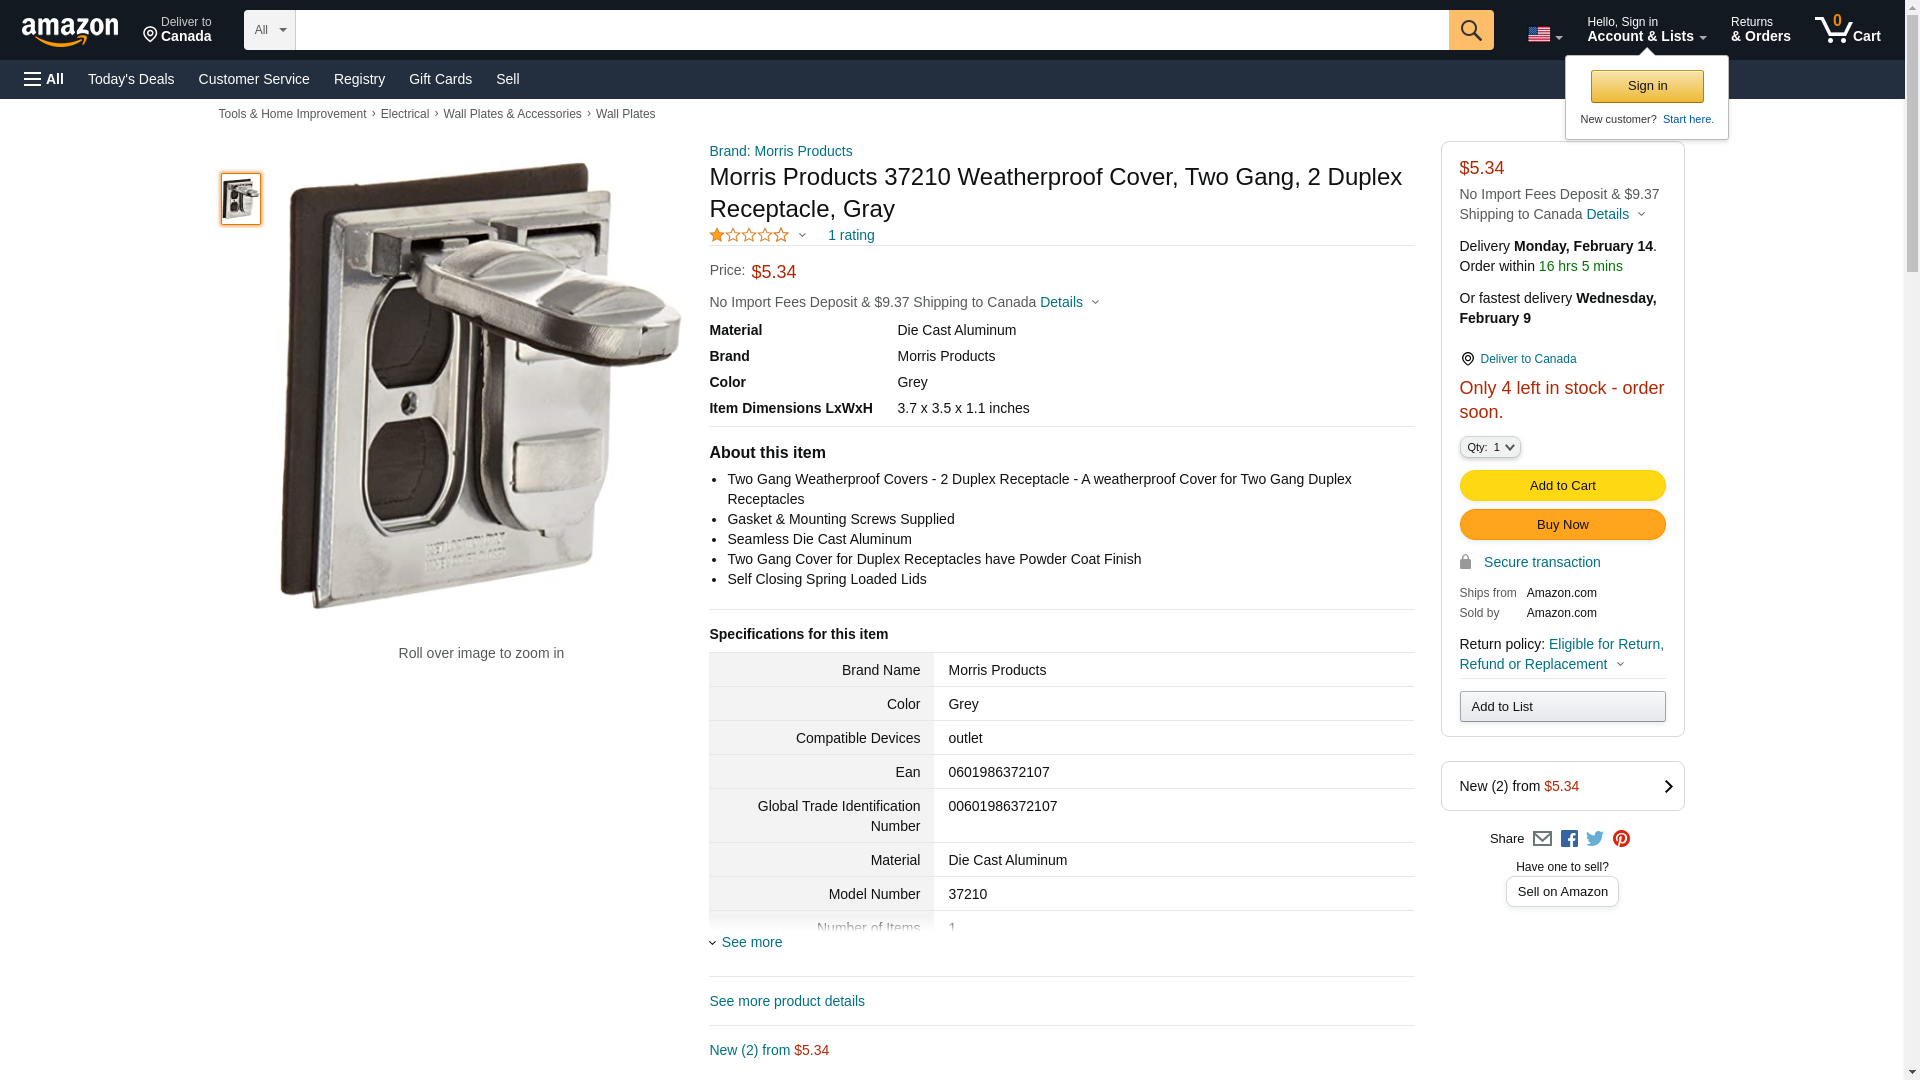Select the product image thumbnail
1920x1080 pixels.
[241, 198]
